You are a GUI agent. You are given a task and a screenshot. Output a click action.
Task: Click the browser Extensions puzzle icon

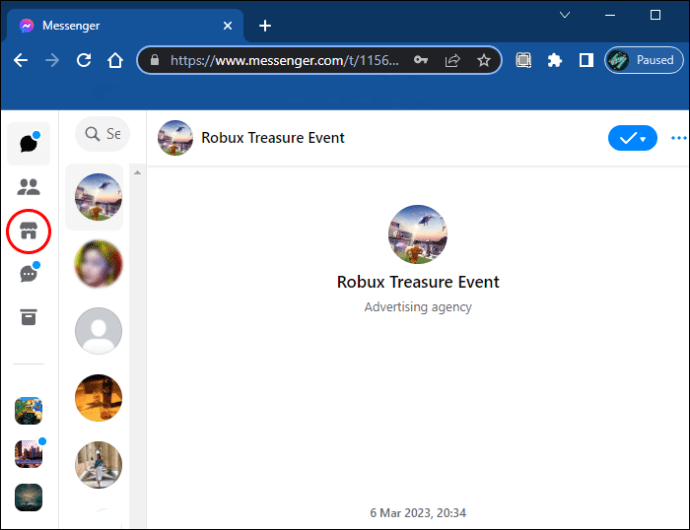tap(554, 60)
